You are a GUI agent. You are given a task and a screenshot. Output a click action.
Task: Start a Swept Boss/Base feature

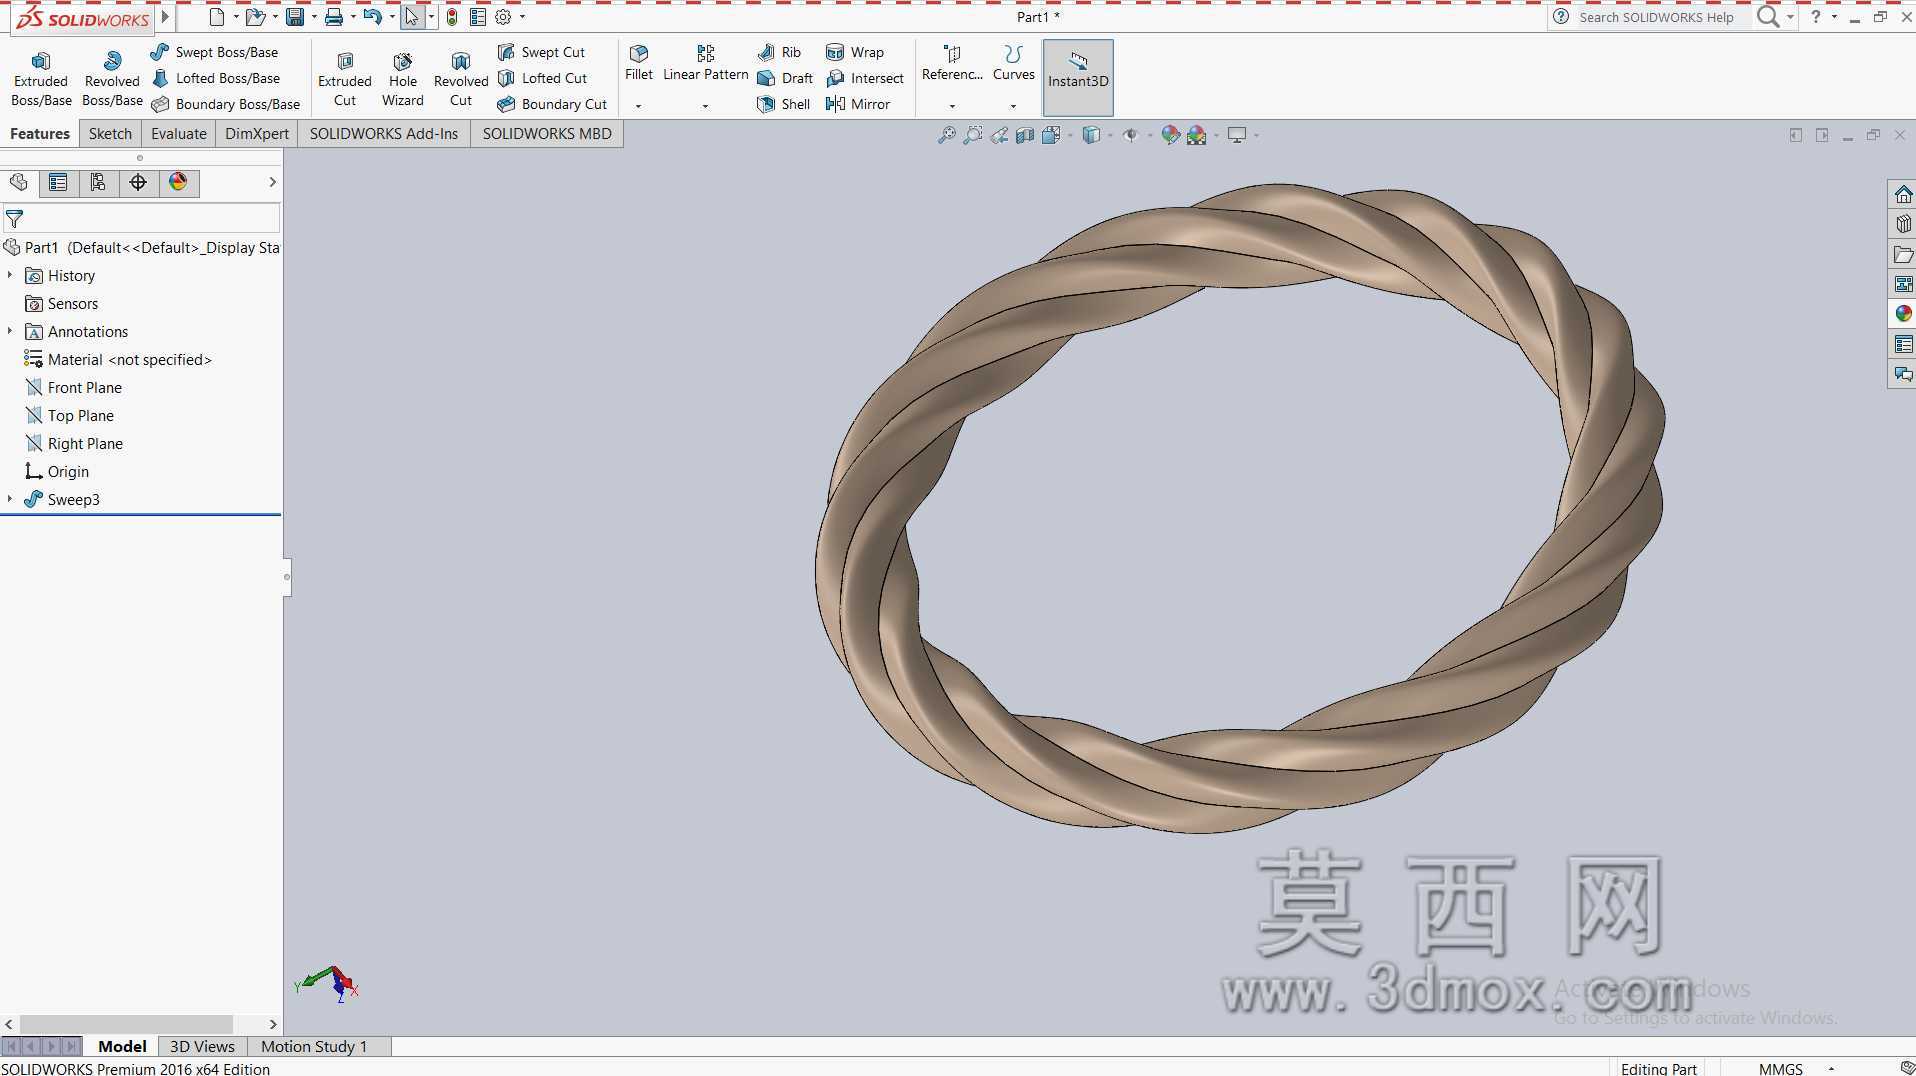pyautogui.click(x=214, y=52)
